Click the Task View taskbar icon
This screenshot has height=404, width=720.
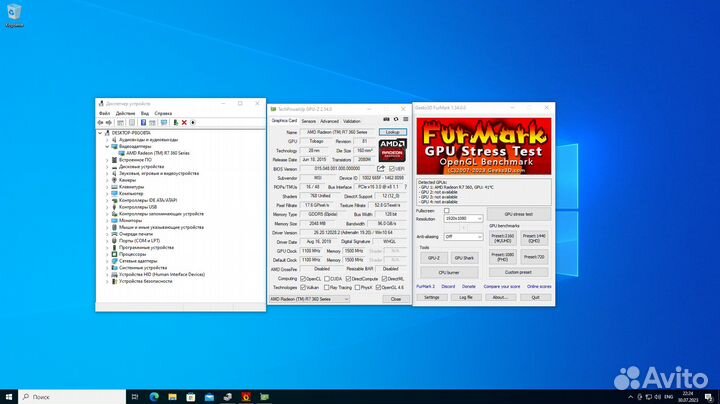135,397
